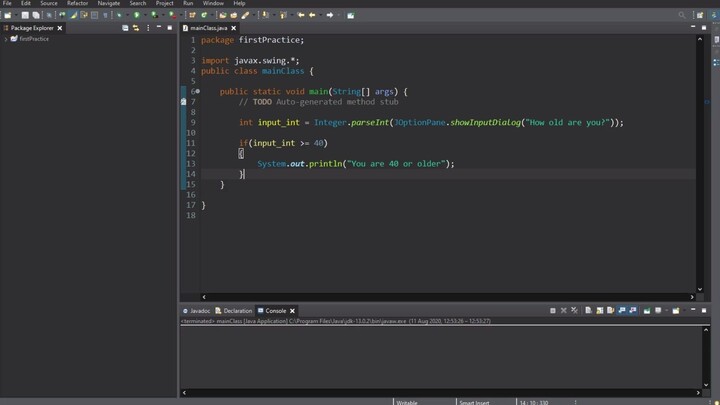
Task: Click the Open Perspective icon
Action: [701, 15]
